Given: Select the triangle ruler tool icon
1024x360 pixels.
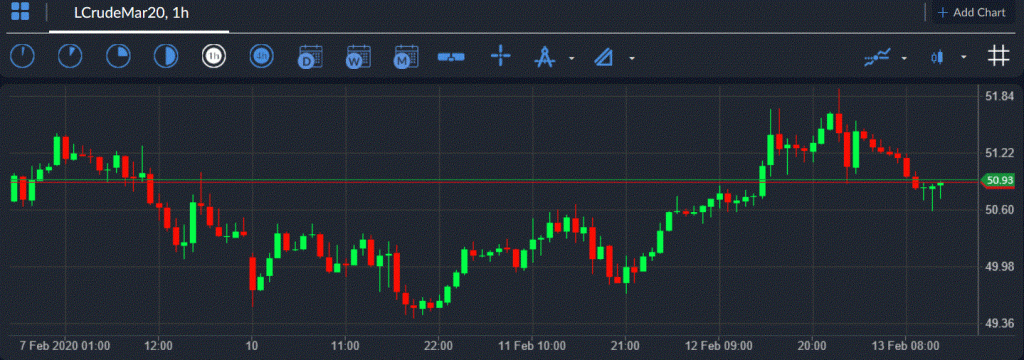Looking at the screenshot, I should point(604,57).
